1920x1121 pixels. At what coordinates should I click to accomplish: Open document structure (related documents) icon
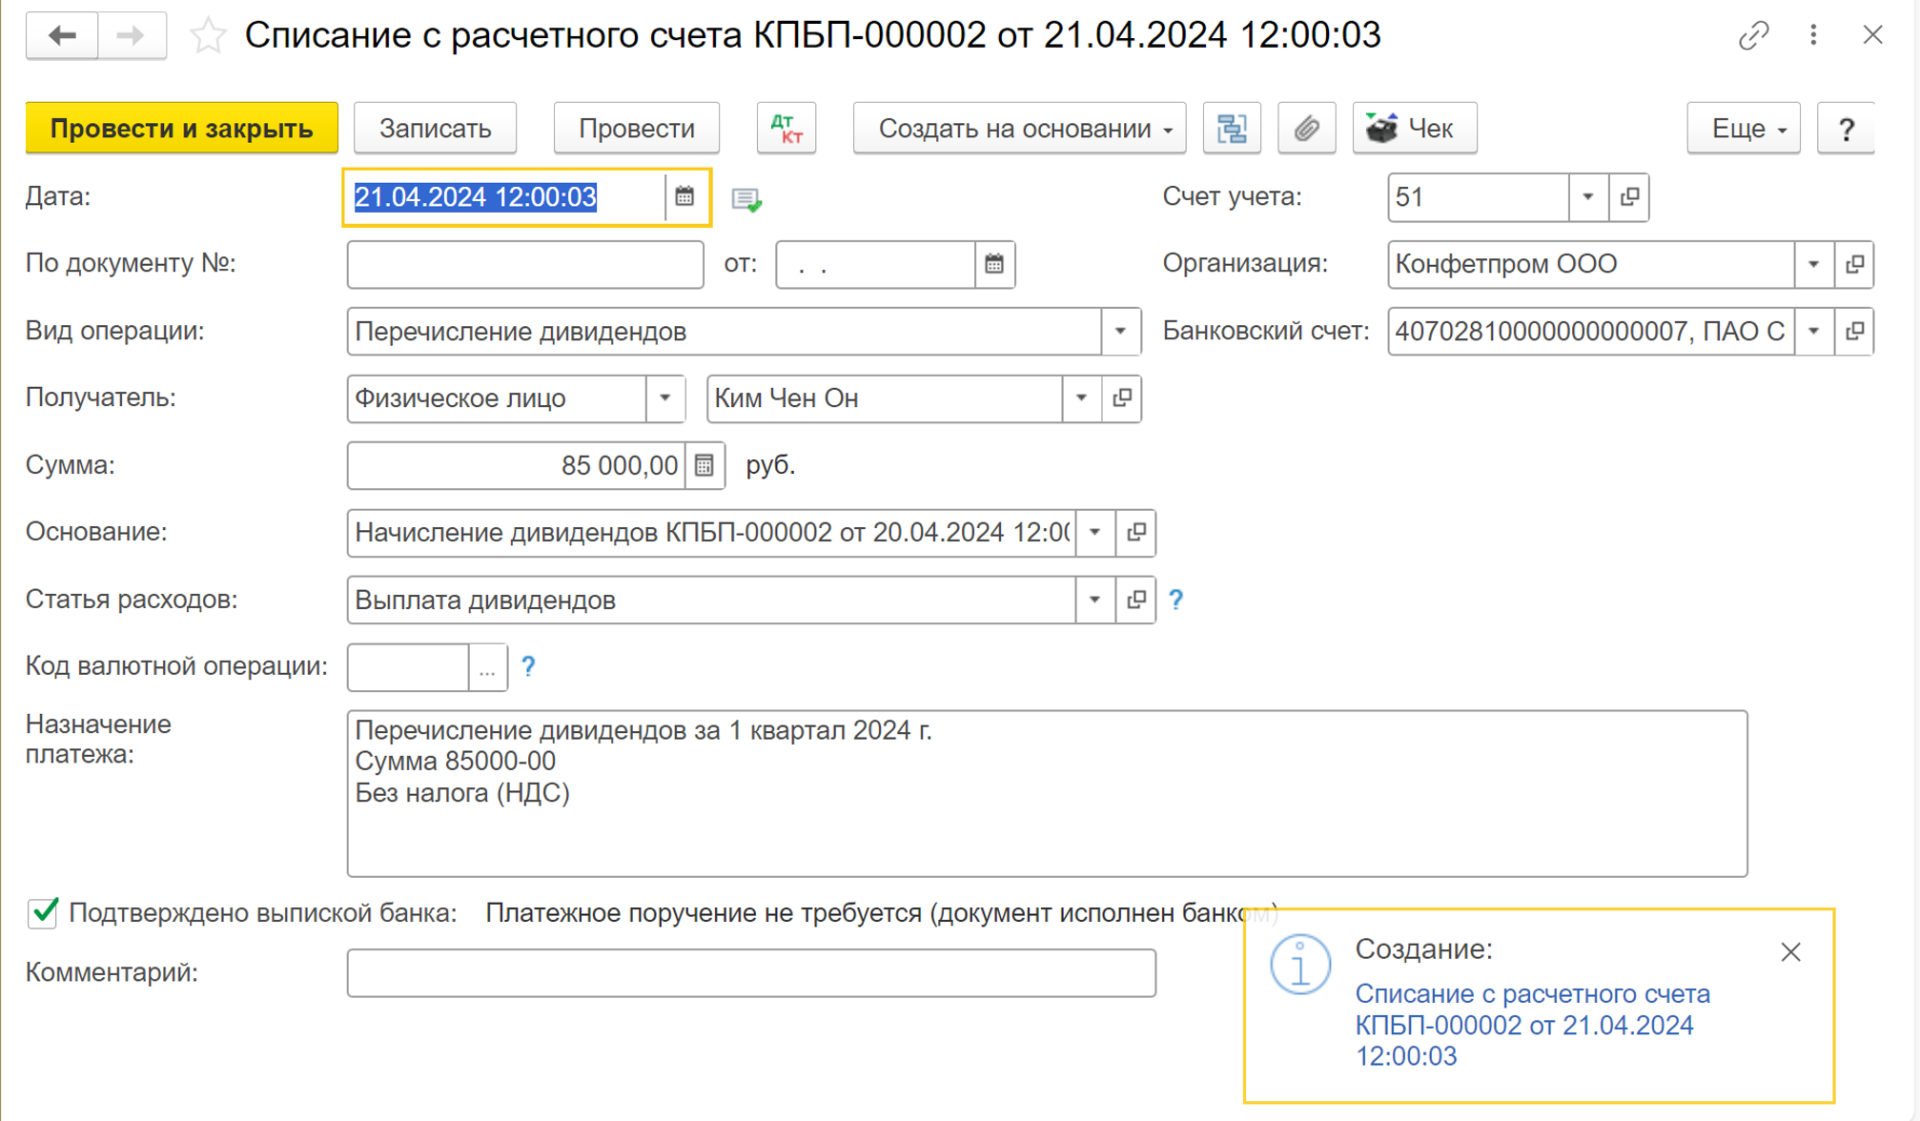click(1232, 129)
